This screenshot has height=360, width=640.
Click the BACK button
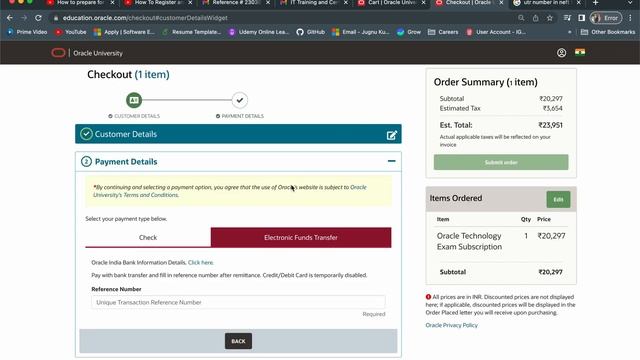click(238, 341)
